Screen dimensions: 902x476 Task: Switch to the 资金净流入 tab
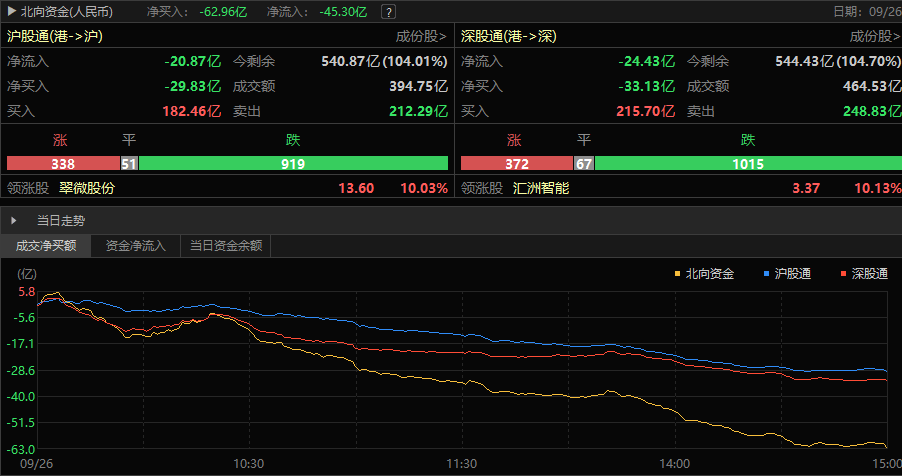(x=135, y=245)
